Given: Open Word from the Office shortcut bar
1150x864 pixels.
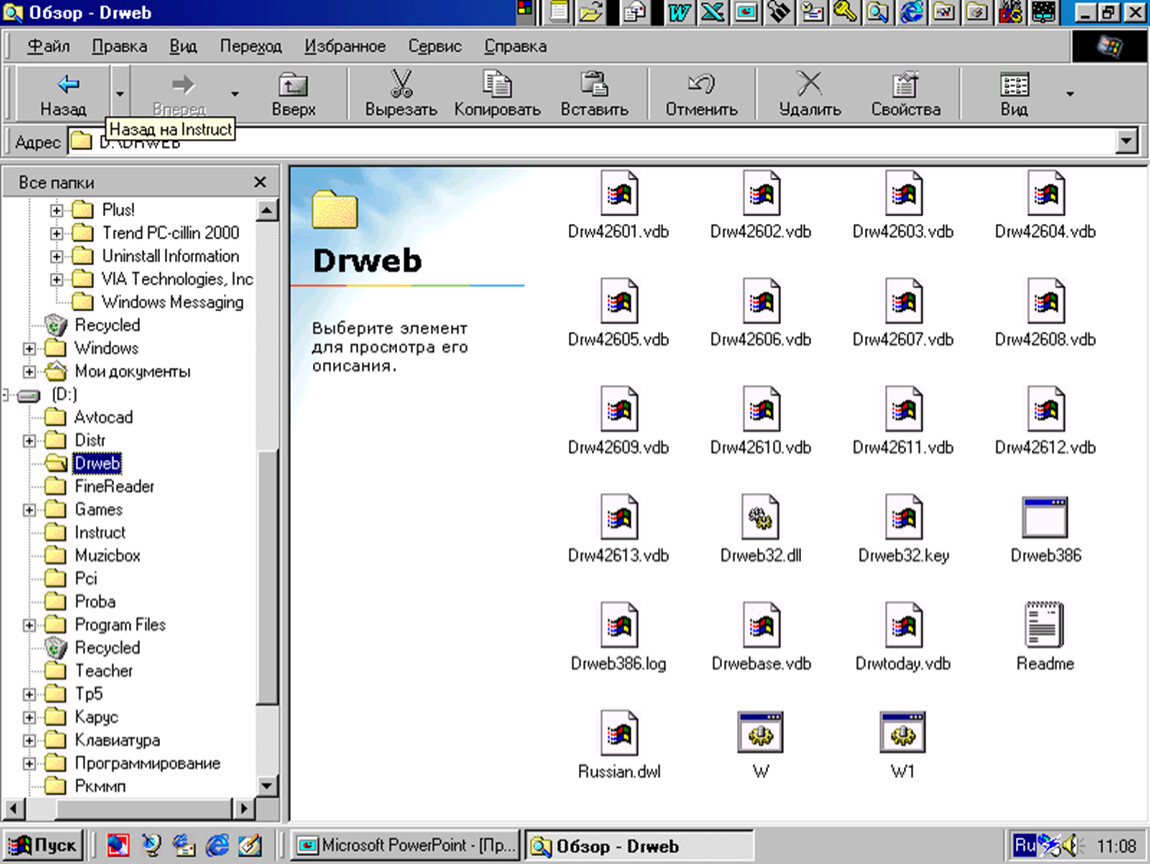Looking at the screenshot, I should (679, 12).
